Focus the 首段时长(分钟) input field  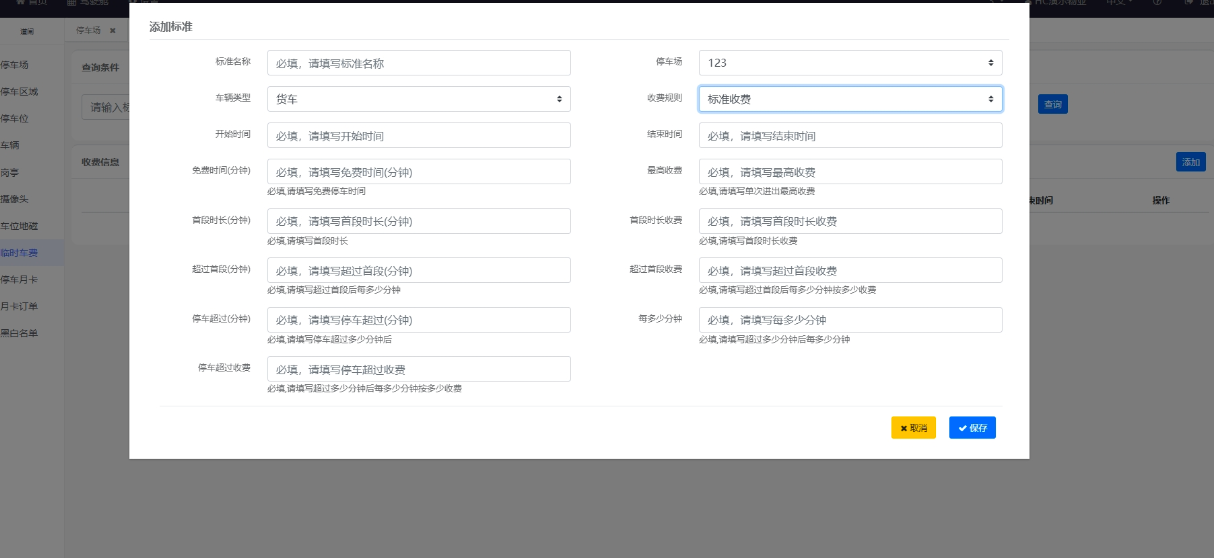click(418, 221)
